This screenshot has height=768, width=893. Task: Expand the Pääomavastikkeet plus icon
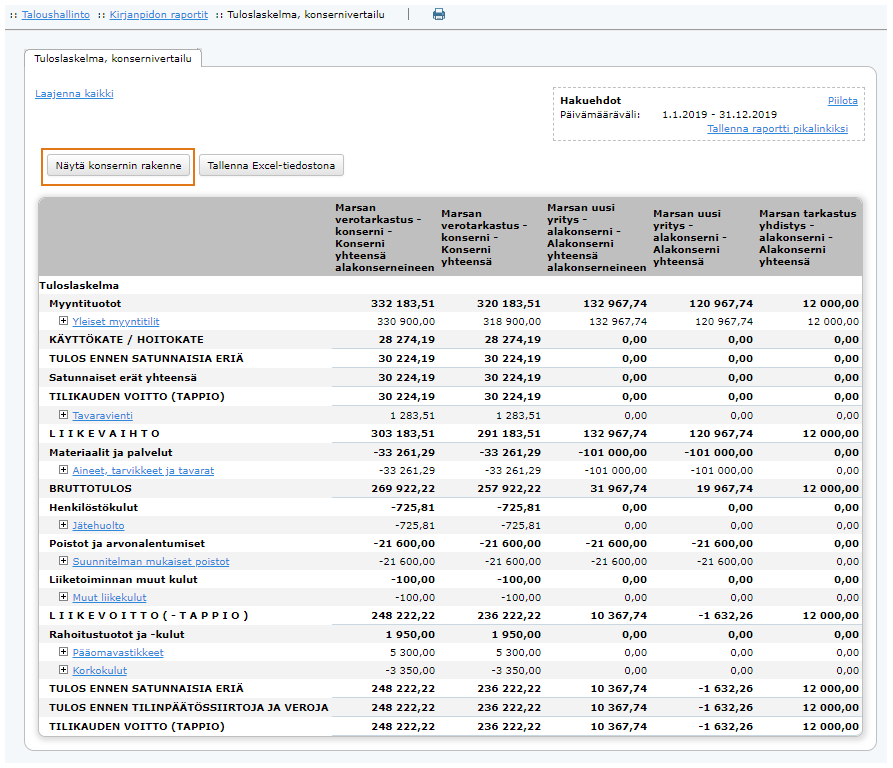(64, 652)
